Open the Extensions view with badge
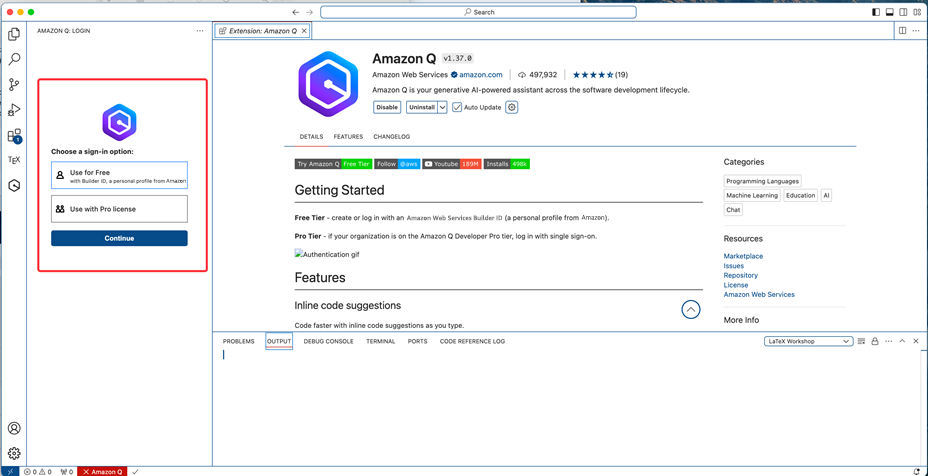This screenshot has width=928, height=476. tap(14, 136)
